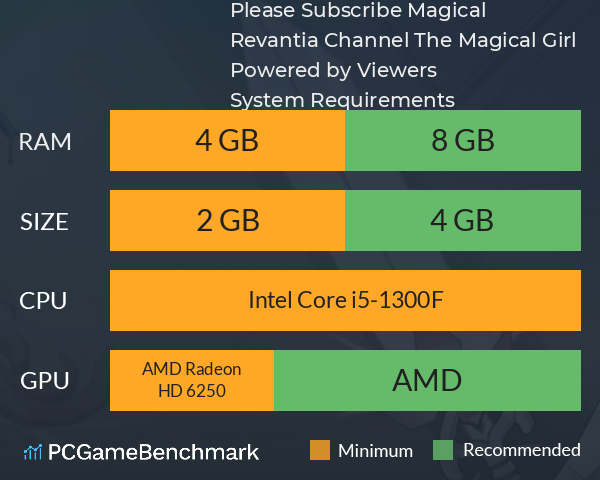The width and height of the screenshot is (600, 480).
Task: Select the Minimum legend label
Action: click(375, 451)
